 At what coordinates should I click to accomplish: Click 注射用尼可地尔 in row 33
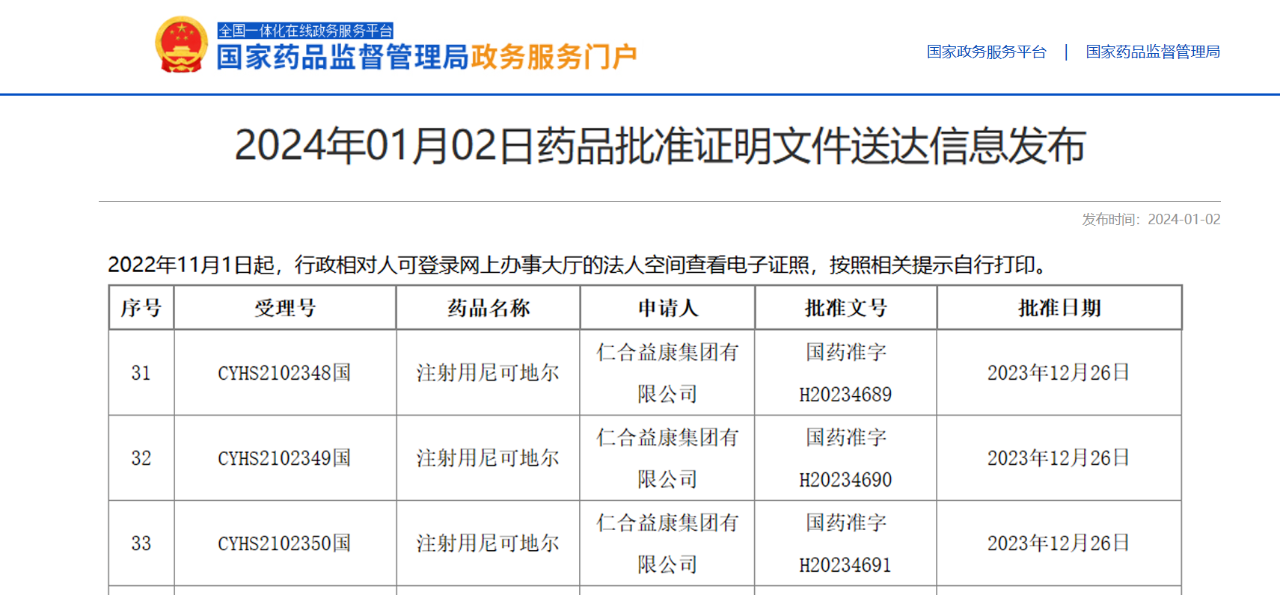488,544
